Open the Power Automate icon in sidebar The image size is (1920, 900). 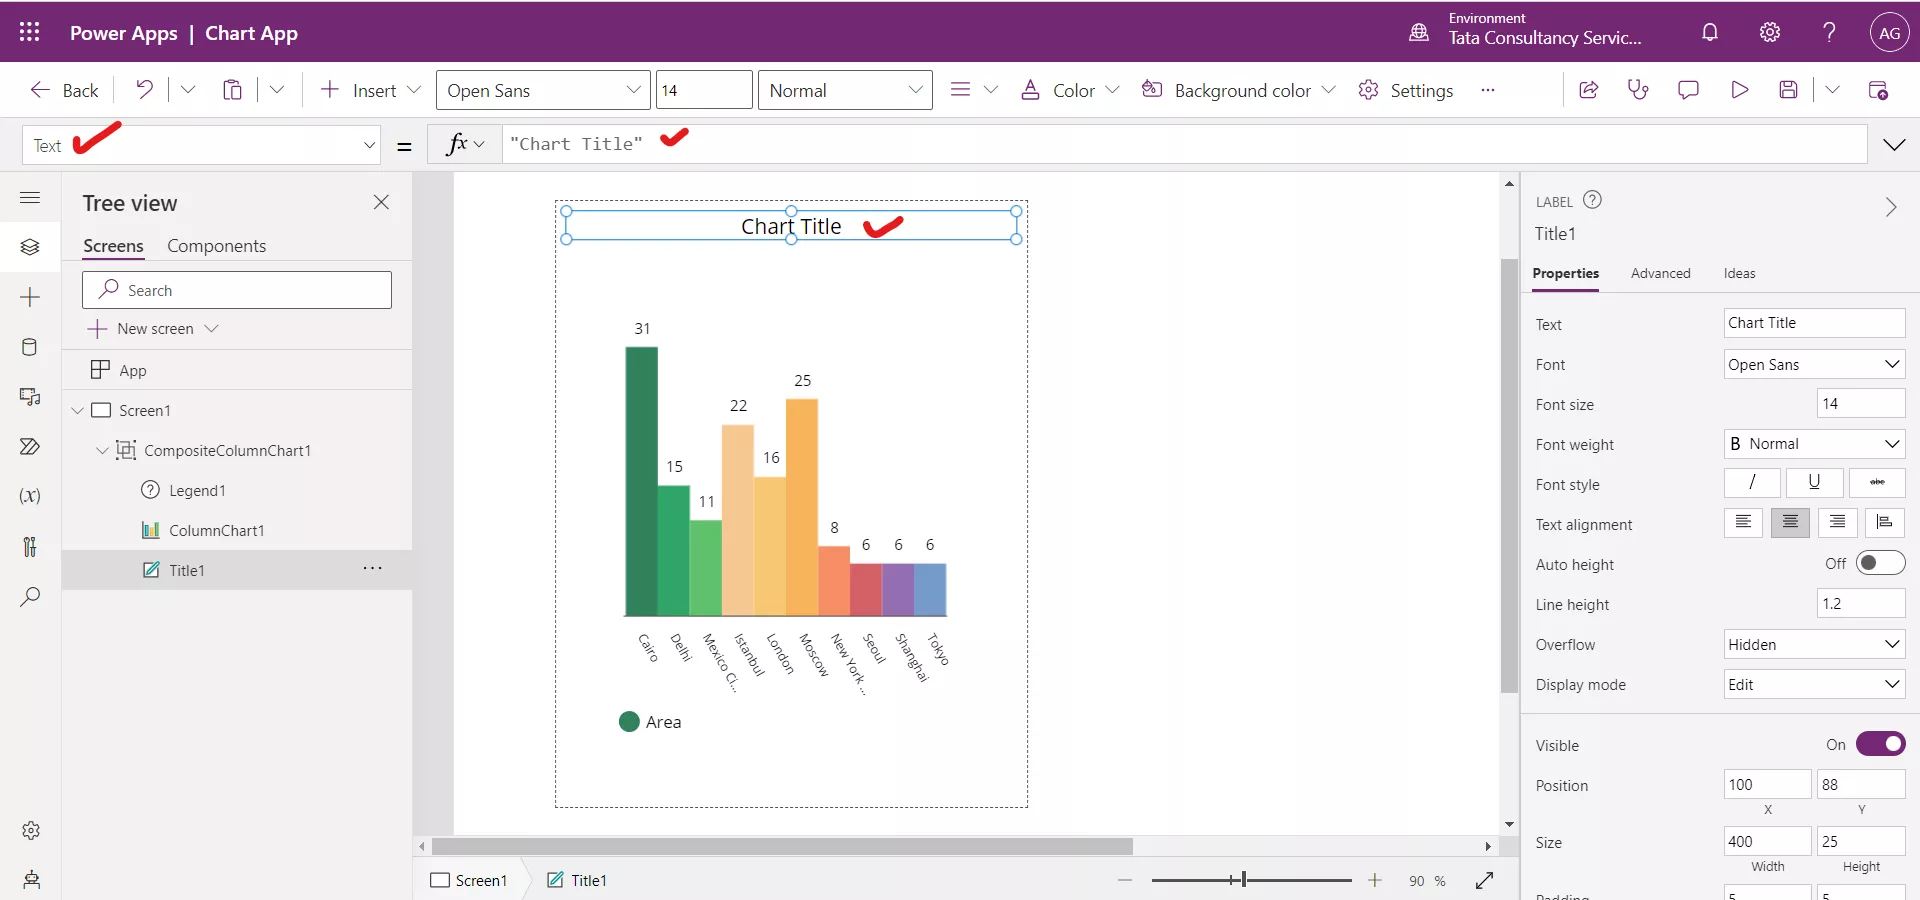[30, 446]
